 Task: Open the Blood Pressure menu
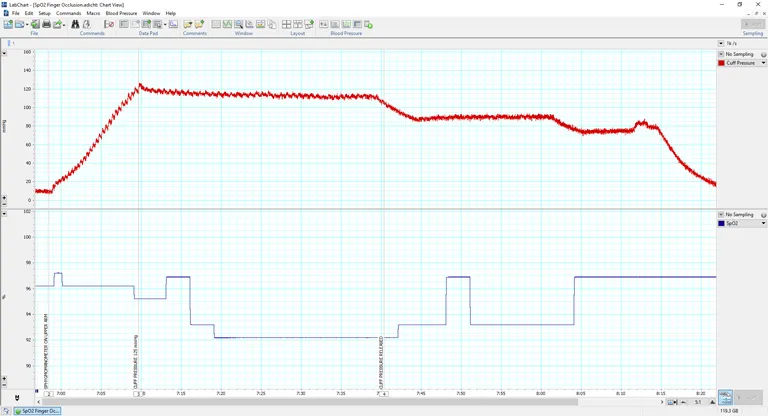[x=122, y=13]
